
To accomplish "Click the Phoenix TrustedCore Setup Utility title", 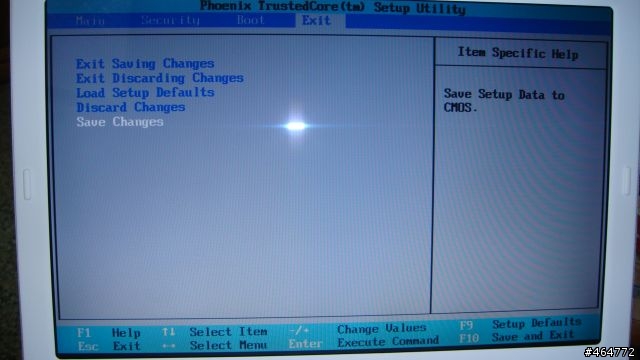I will [333, 7].
